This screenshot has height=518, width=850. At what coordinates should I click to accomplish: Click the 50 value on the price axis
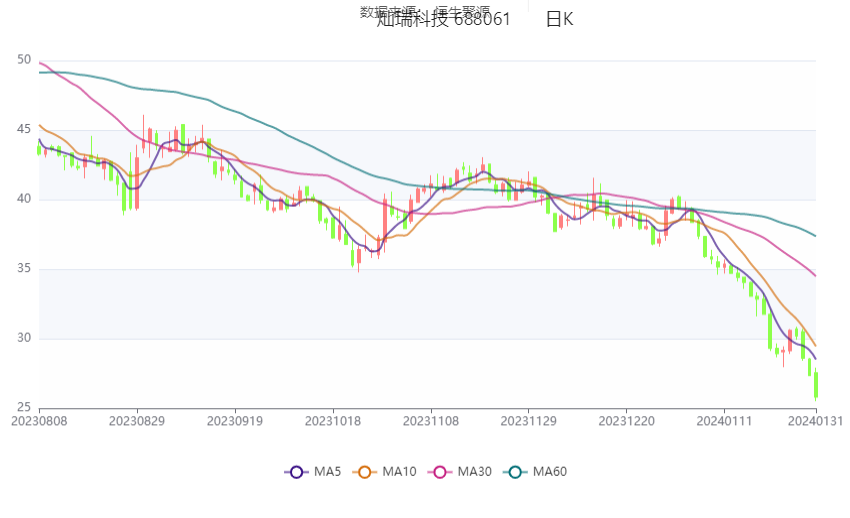24,60
